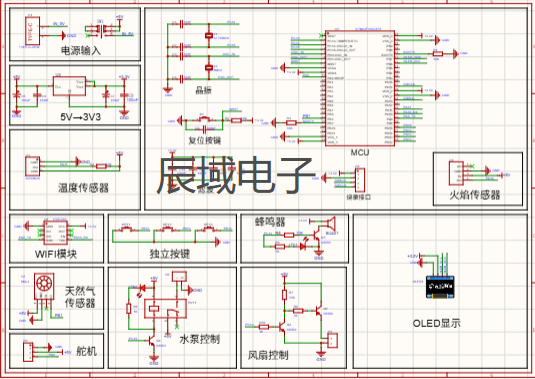
Task: Select the fan output connector symbol
Action: pos(332,341)
